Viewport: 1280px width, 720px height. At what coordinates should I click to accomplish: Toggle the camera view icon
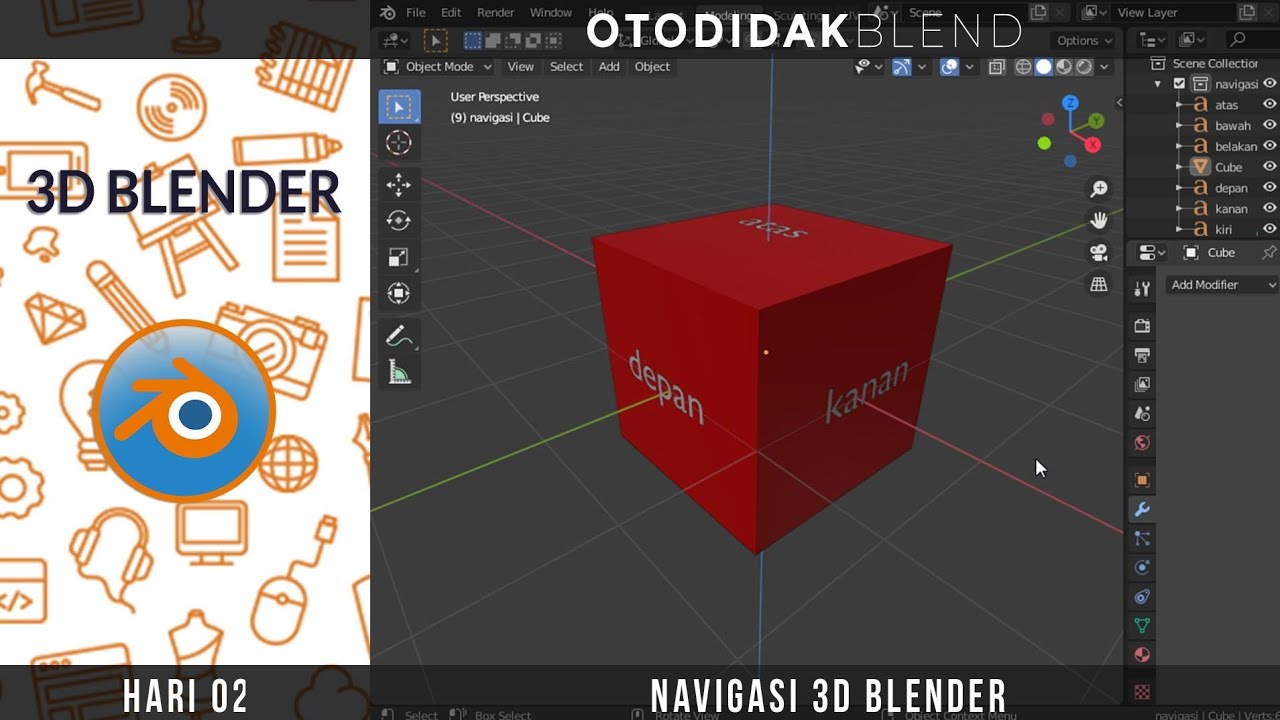pyautogui.click(x=1099, y=252)
